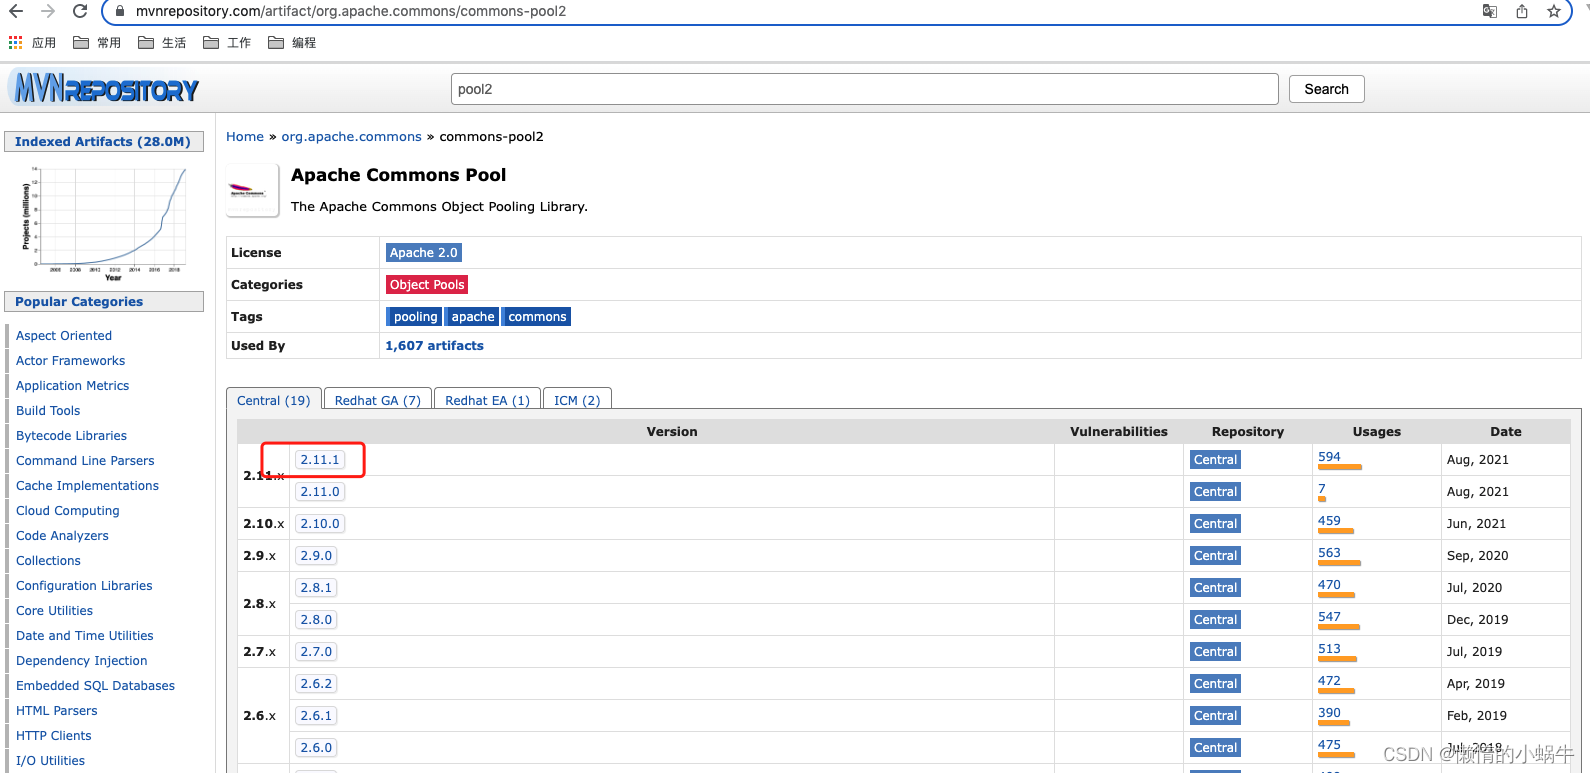Screen dimensions: 1590x773
Task: Open version 2.10.0
Action: (x=320, y=524)
